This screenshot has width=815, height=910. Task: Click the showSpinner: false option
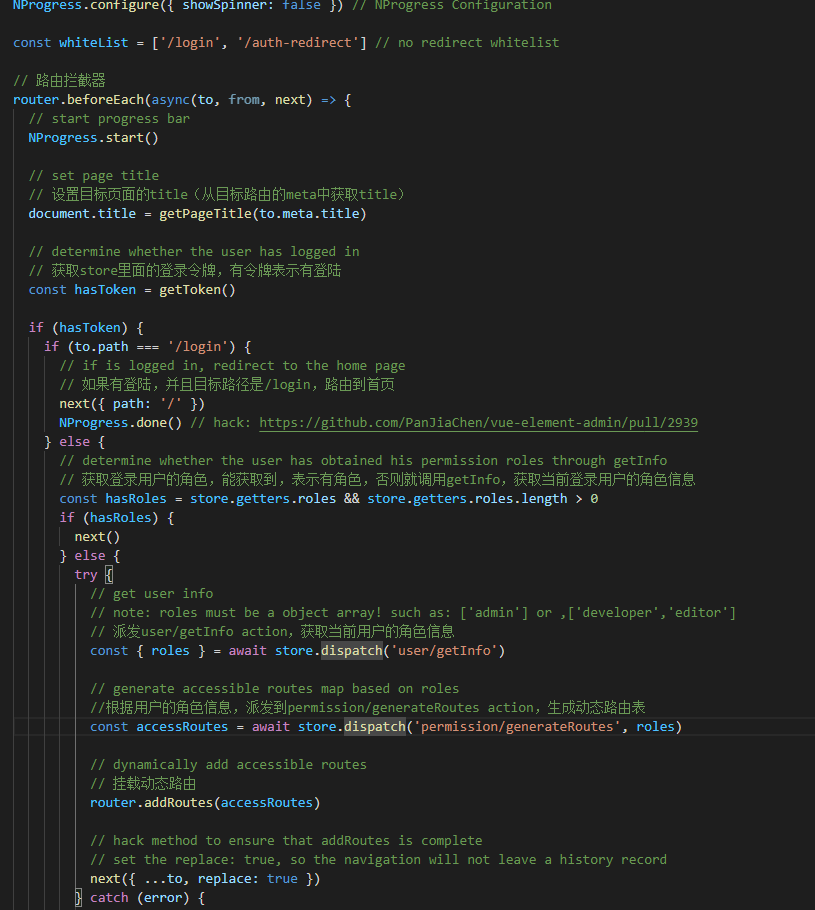click(251, 6)
